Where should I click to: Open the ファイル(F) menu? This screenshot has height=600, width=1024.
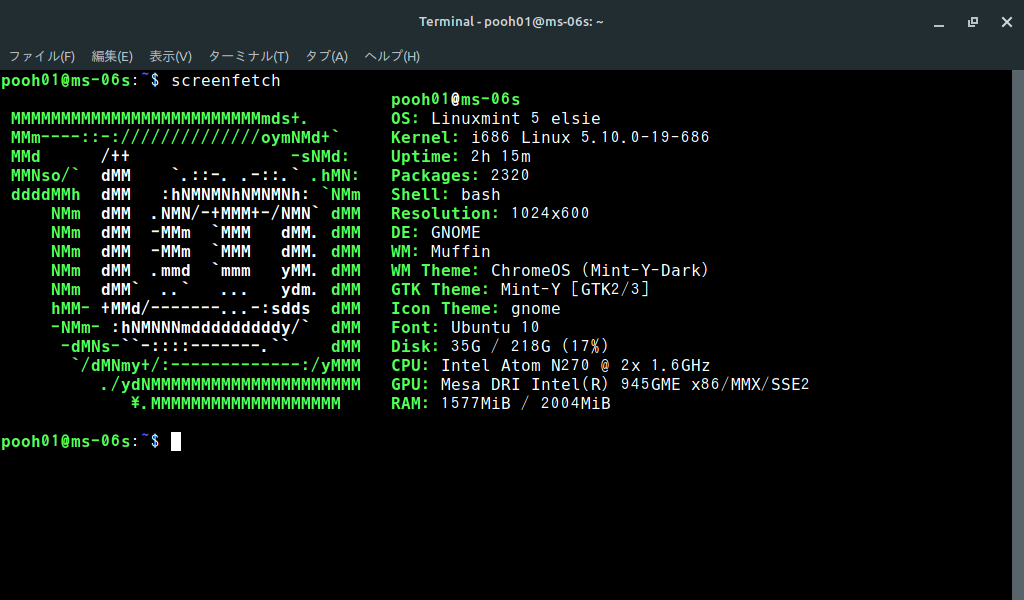[42, 56]
